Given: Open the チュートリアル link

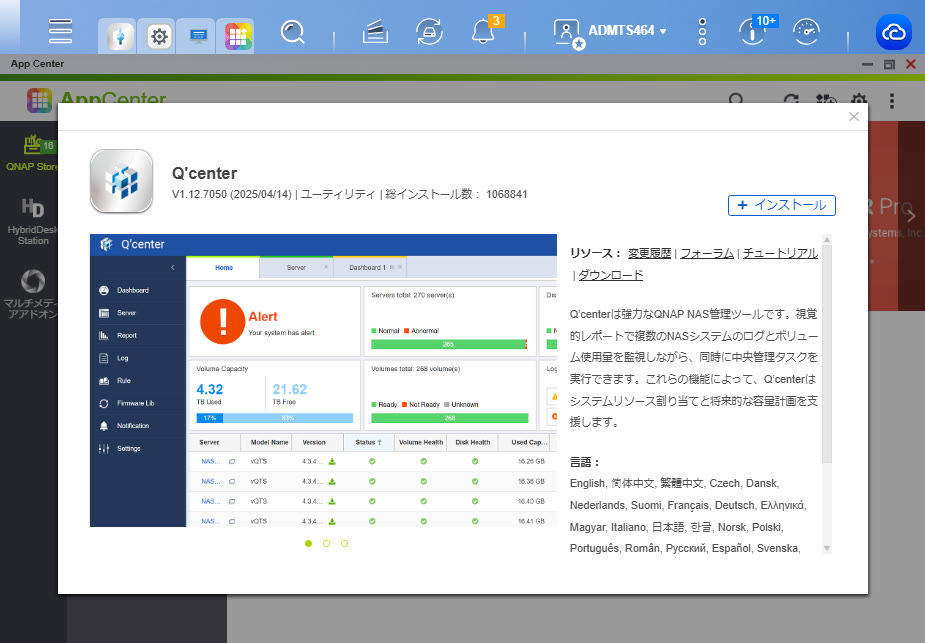Looking at the screenshot, I should pyautogui.click(x=780, y=254).
